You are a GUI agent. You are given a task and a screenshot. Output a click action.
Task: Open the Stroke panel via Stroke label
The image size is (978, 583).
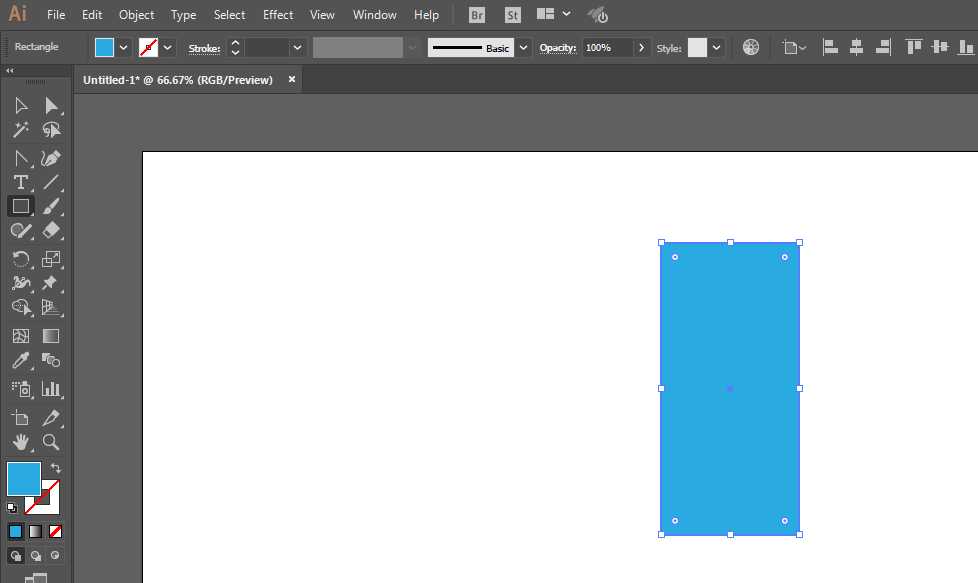pos(205,48)
